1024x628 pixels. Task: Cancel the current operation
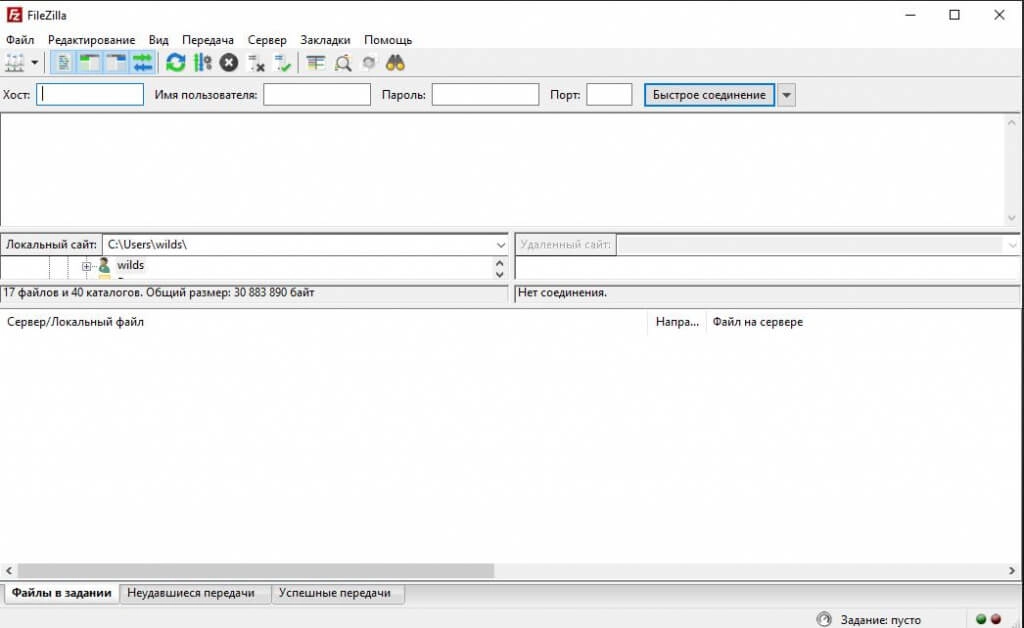click(229, 63)
